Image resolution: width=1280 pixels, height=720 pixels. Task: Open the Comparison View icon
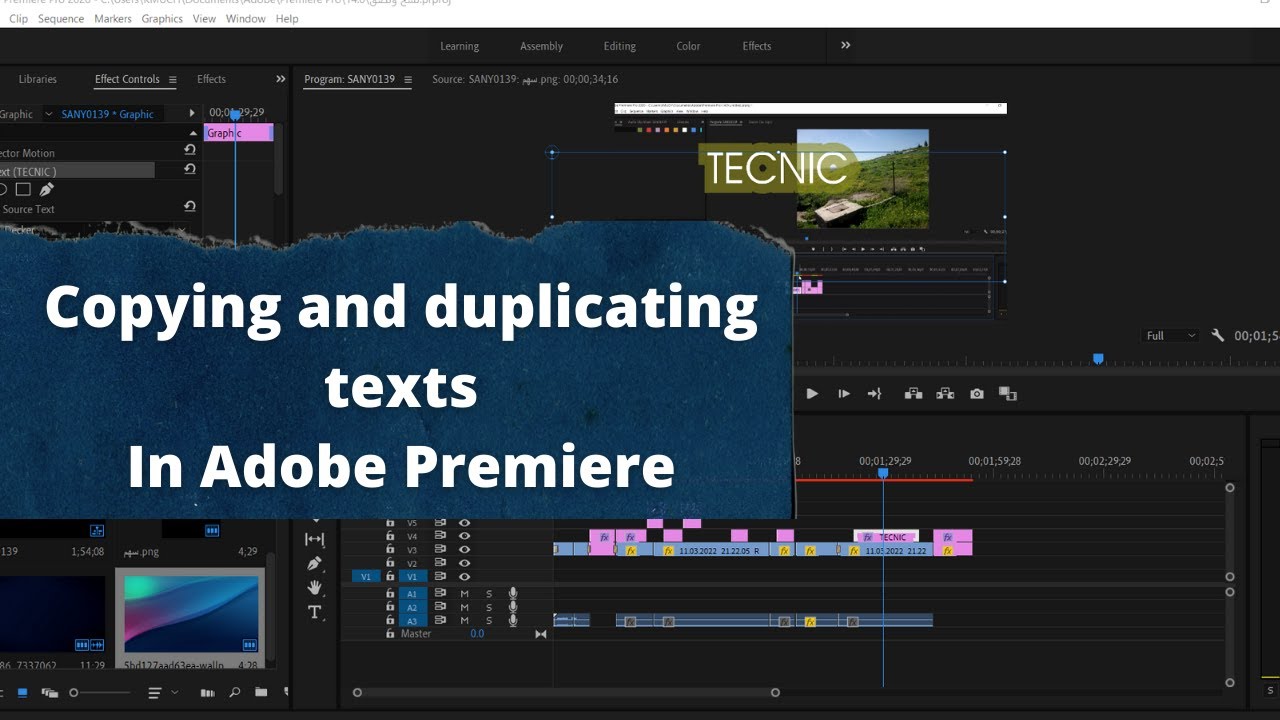click(1008, 394)
